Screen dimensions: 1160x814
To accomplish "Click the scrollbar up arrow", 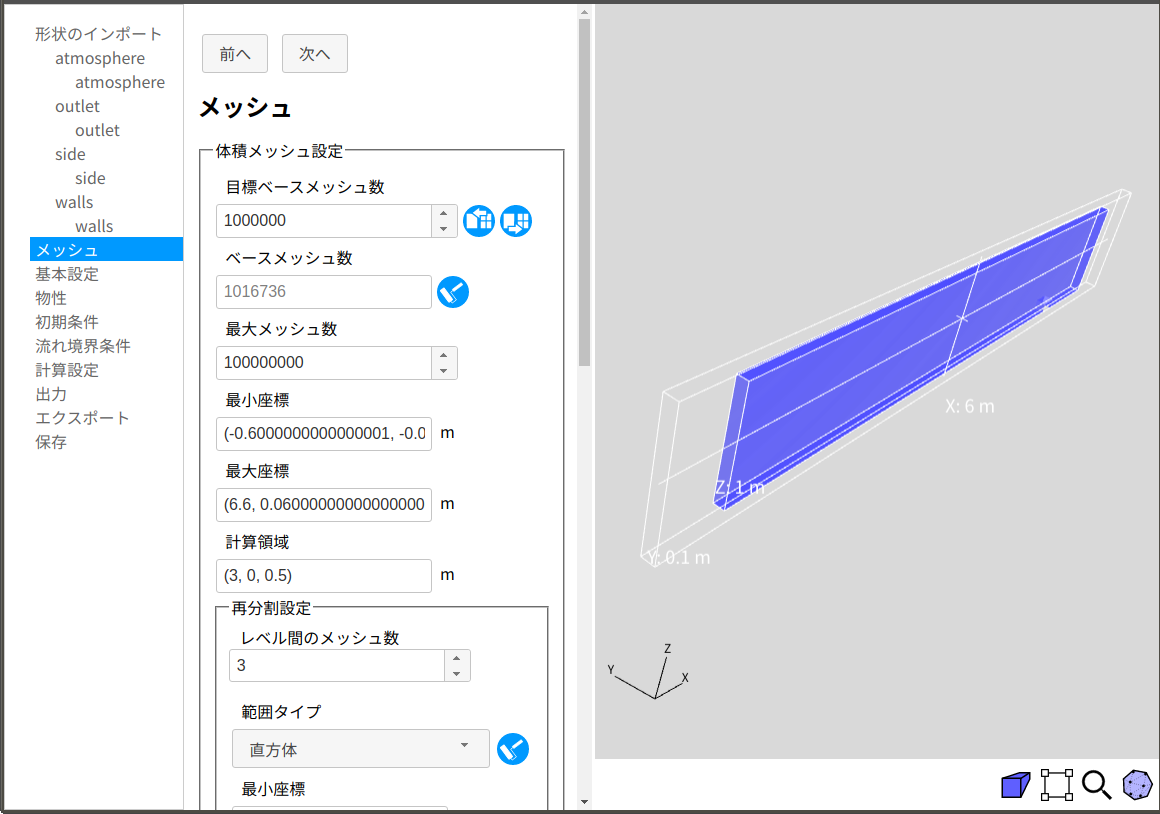I will [x=584, y=12].
